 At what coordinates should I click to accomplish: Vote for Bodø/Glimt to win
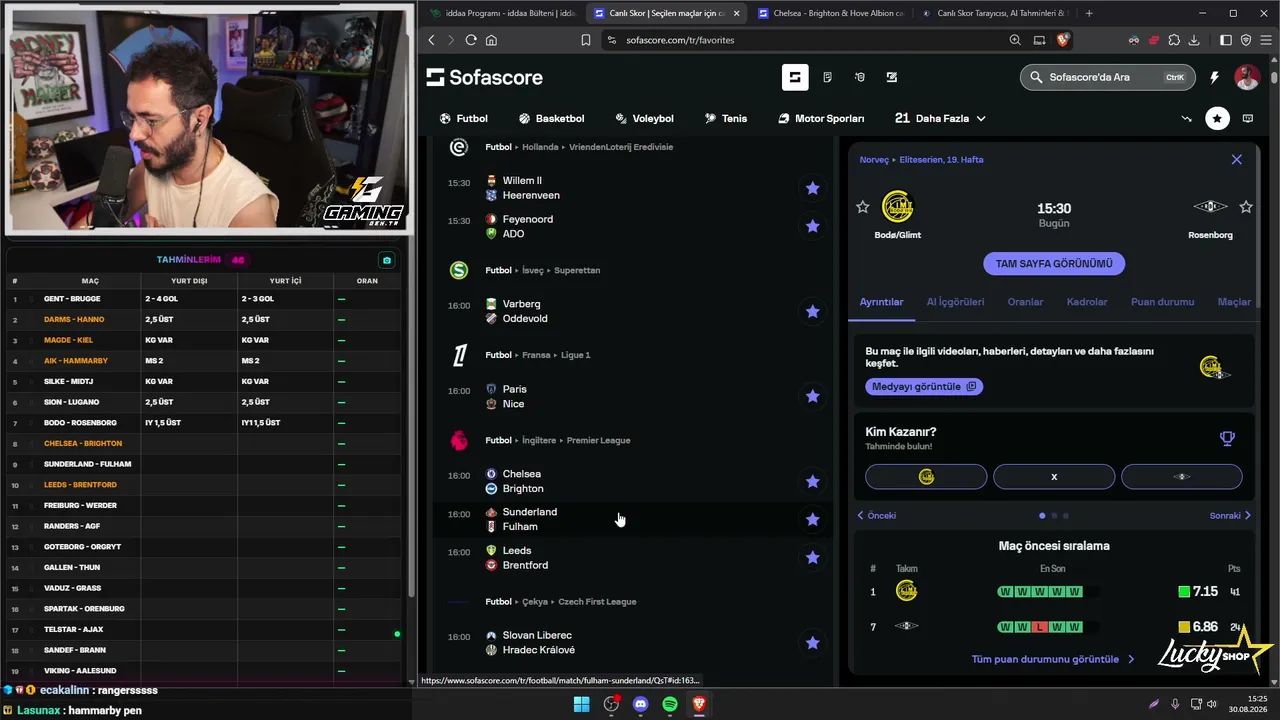click(926, 477)
